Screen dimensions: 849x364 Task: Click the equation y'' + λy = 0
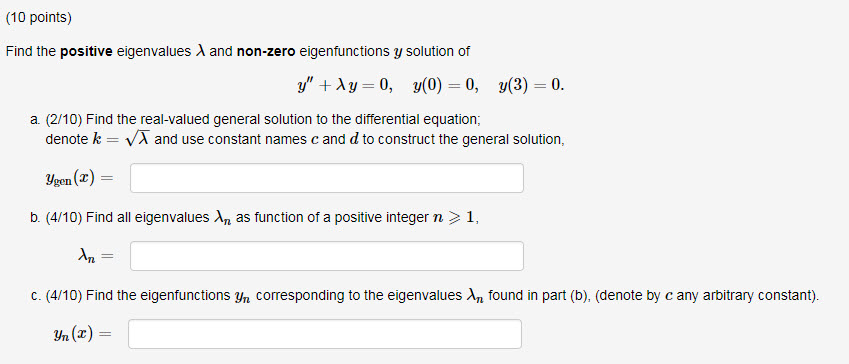pos(344,86)
